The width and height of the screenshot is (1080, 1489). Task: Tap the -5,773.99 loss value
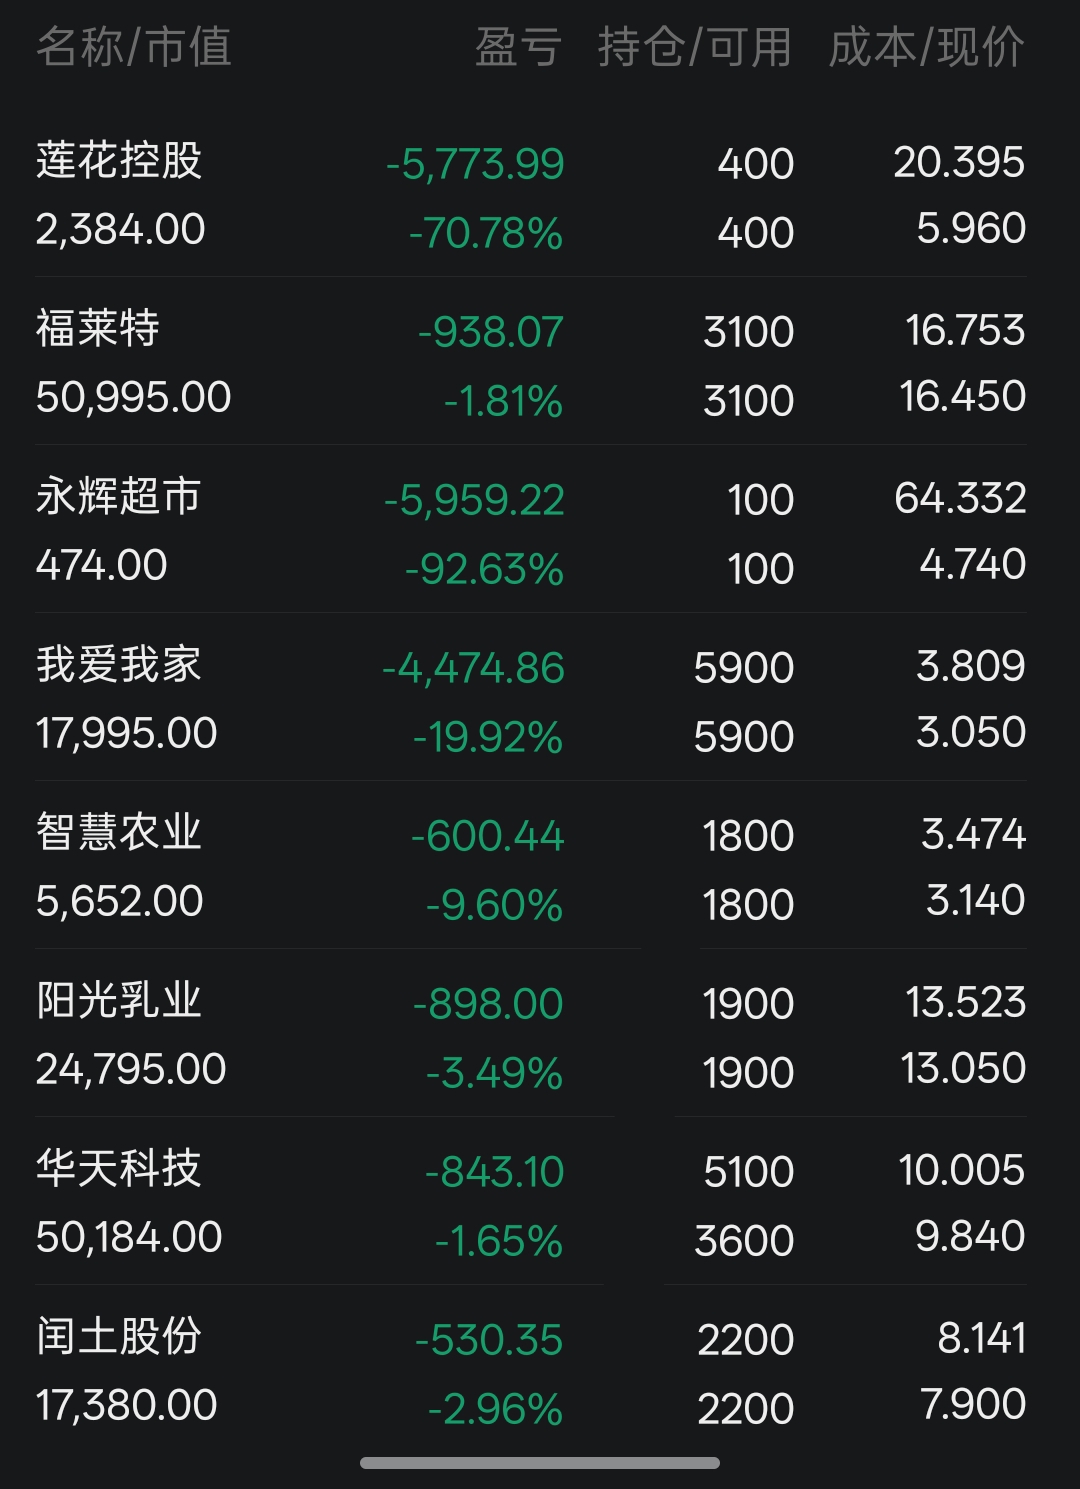[x=475, y=165]
